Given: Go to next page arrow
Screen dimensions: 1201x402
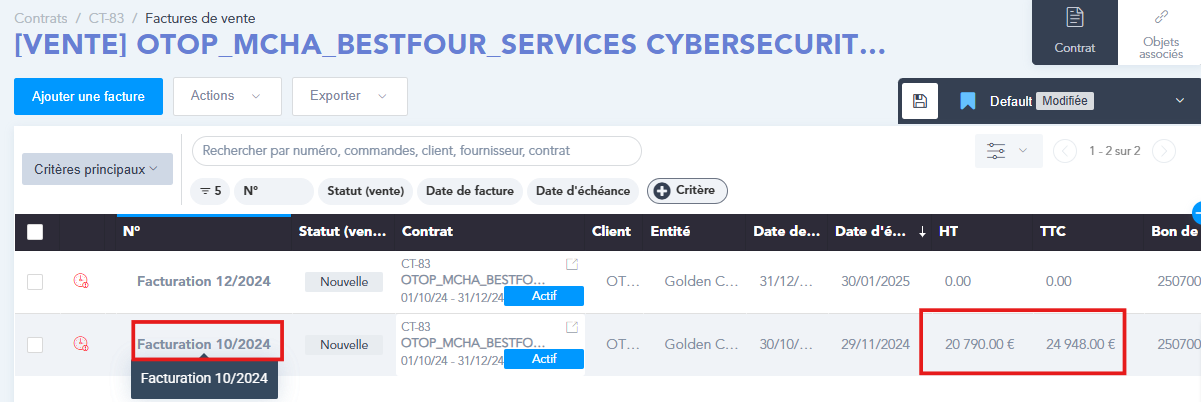Looking at the screenshot, I should point(1163,151).
